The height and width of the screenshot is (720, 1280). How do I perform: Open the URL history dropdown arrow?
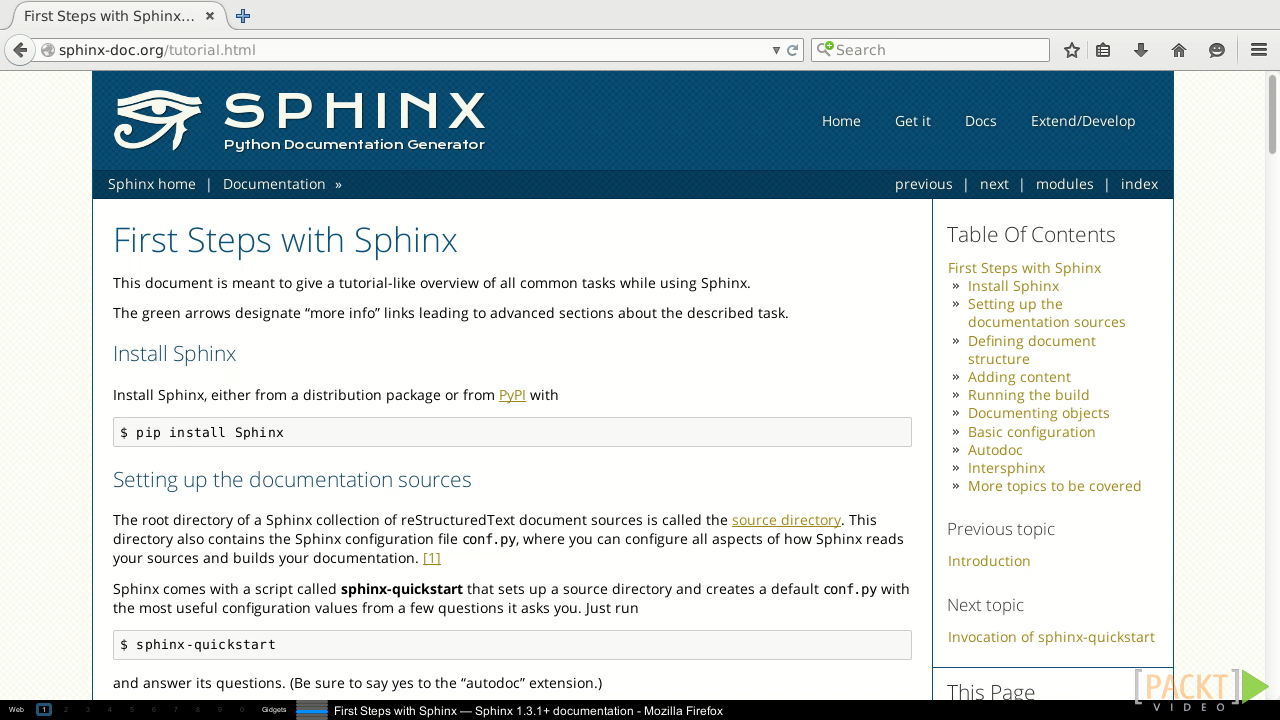point(776,50)
